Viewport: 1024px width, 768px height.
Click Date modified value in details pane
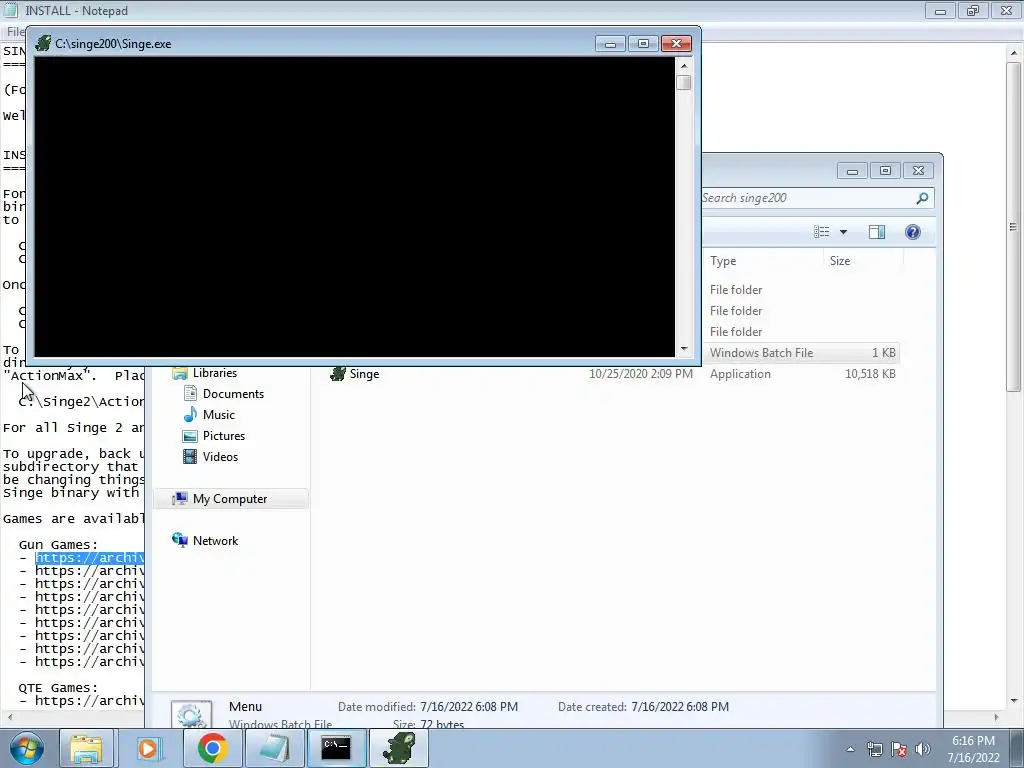tap(469, 707)
